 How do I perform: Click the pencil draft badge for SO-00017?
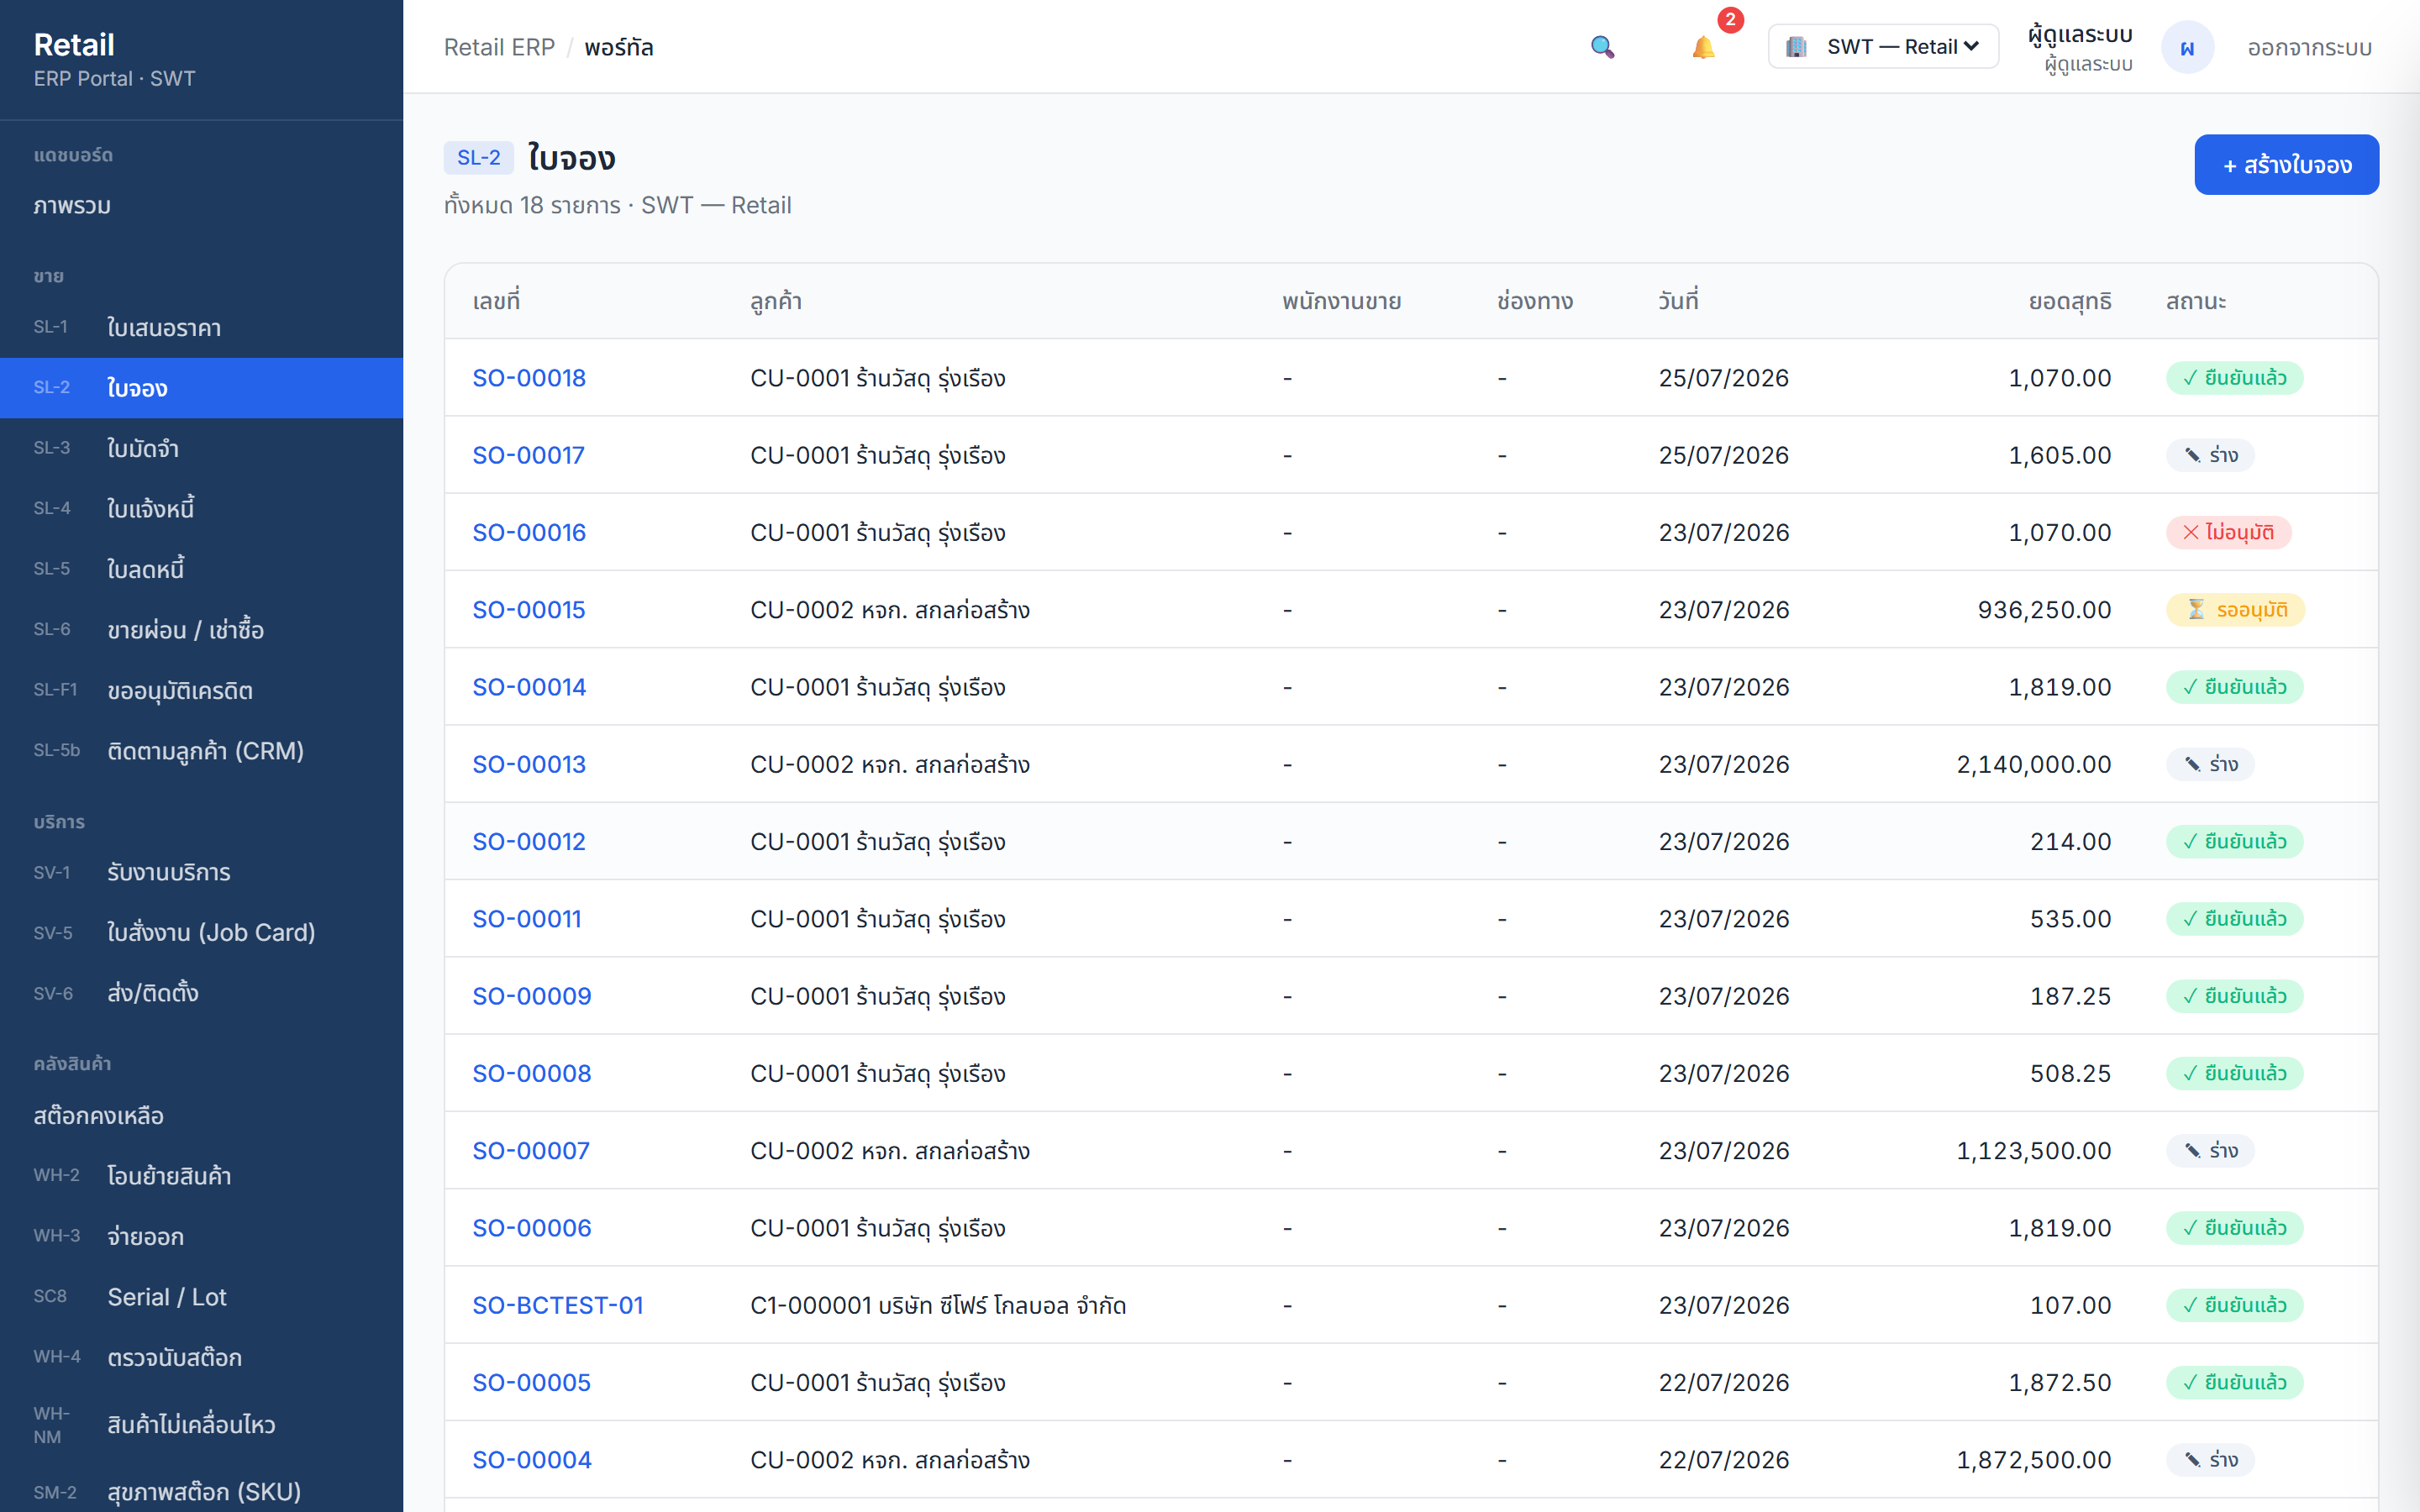(x=2210, y=455)
